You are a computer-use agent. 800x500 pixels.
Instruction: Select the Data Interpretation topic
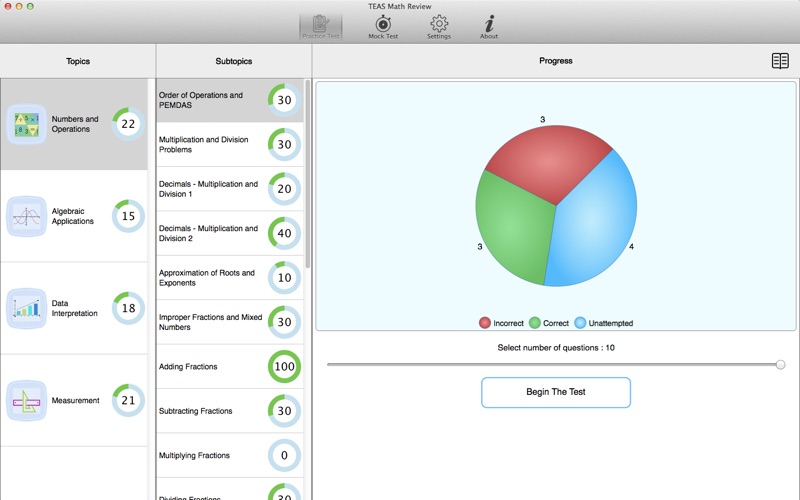tap(74, 308)
